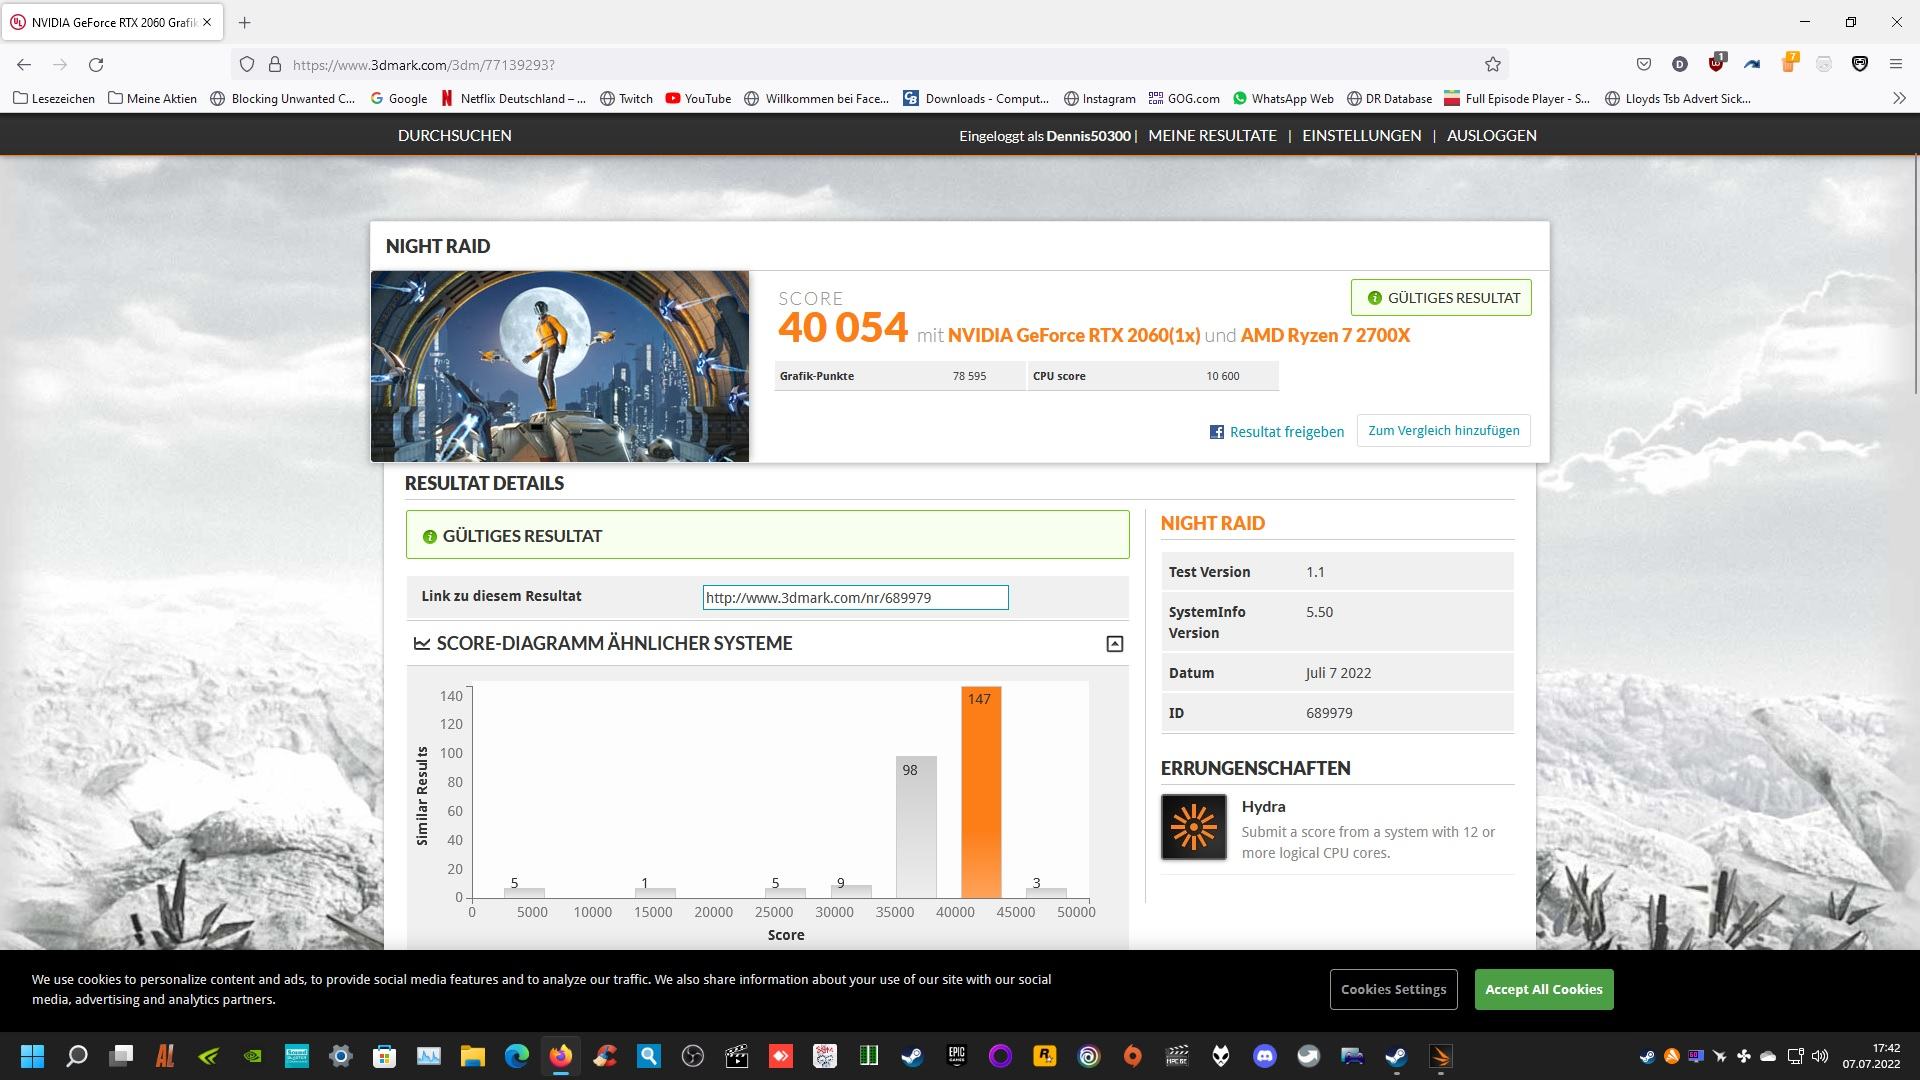
Task: Click Resultat freigeben link
Action: tap(1286, 432)
